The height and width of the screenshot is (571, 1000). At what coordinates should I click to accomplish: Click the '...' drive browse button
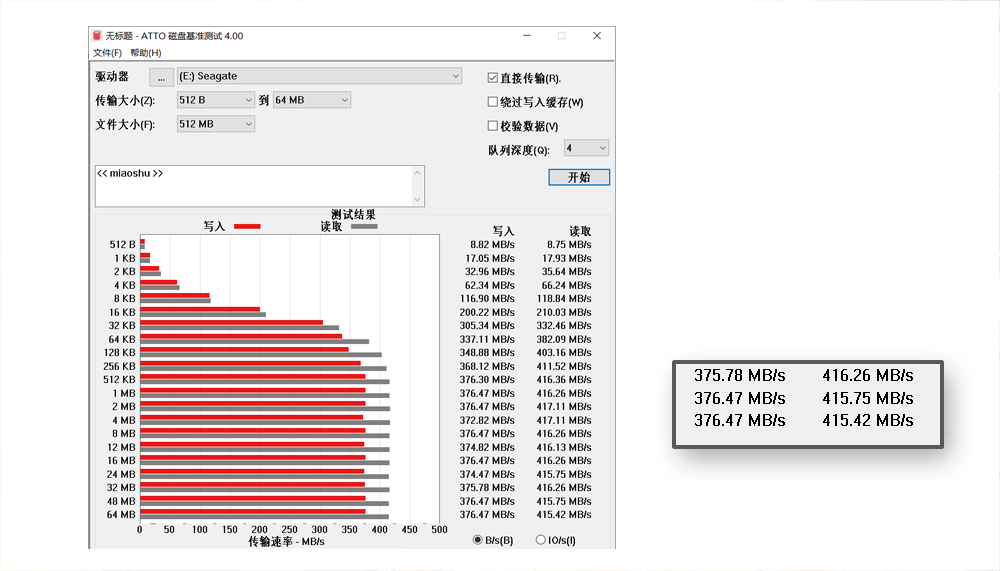[161, 77]
